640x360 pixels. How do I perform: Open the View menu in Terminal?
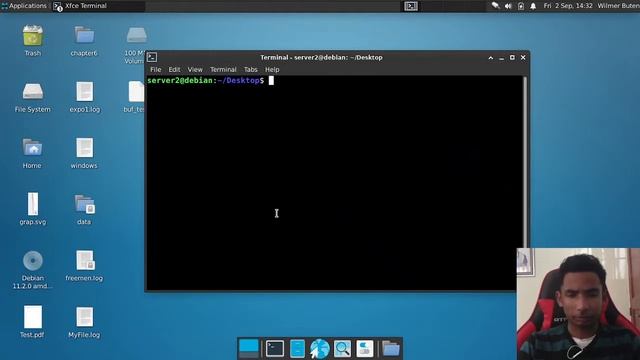195,69
